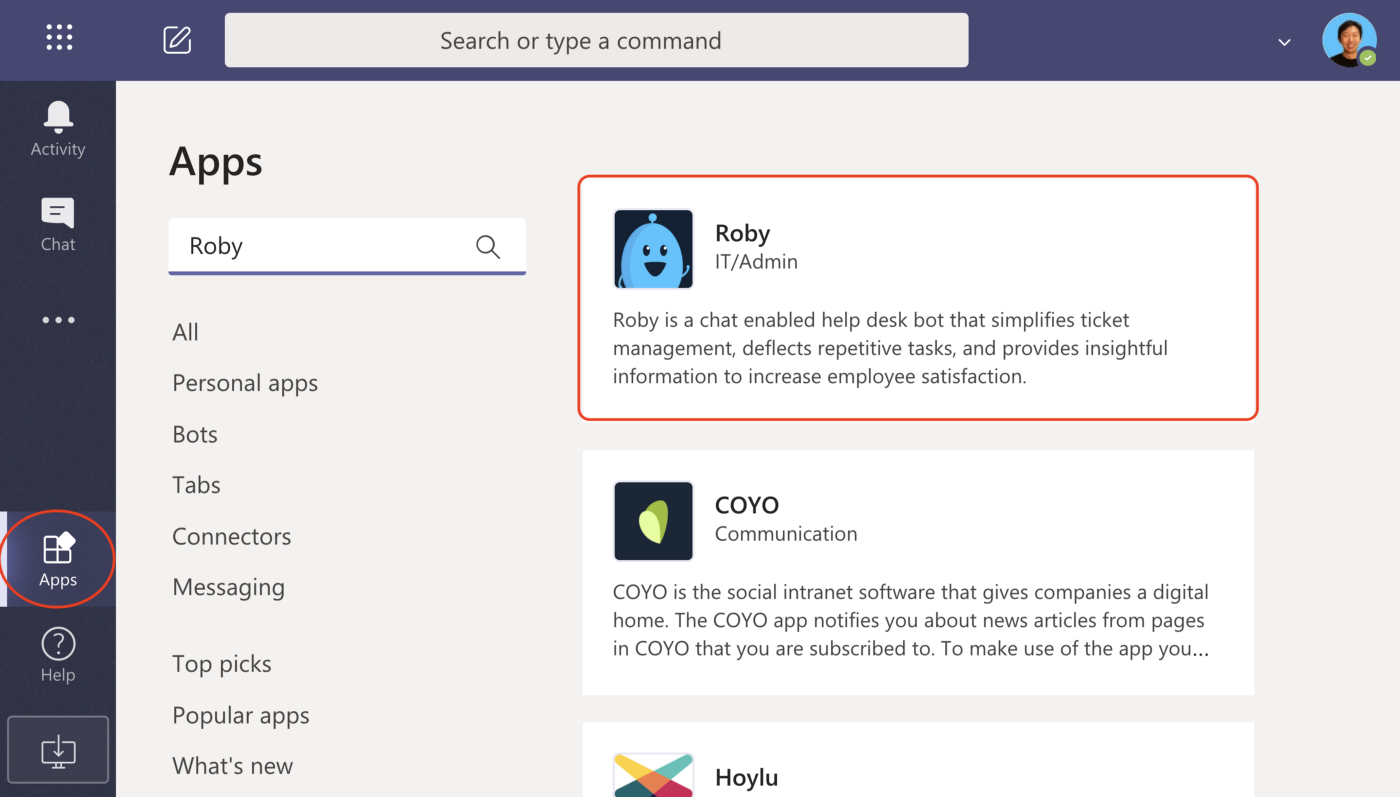Open the What's new list
Image resolution: width=1400 pixels, height=797 pixels.
pyautogui.click(x=233, y=766)
